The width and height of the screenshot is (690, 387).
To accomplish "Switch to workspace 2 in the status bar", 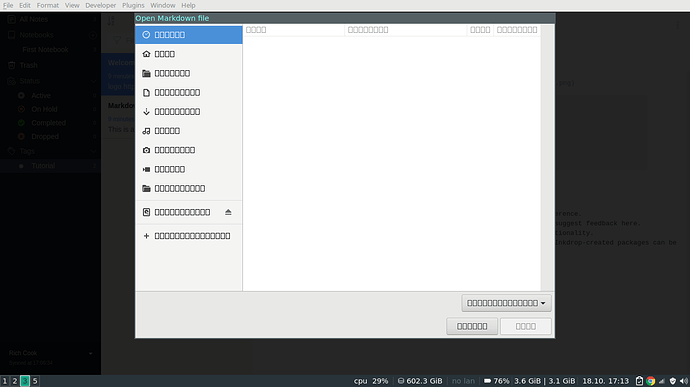I will pos(15,381).
